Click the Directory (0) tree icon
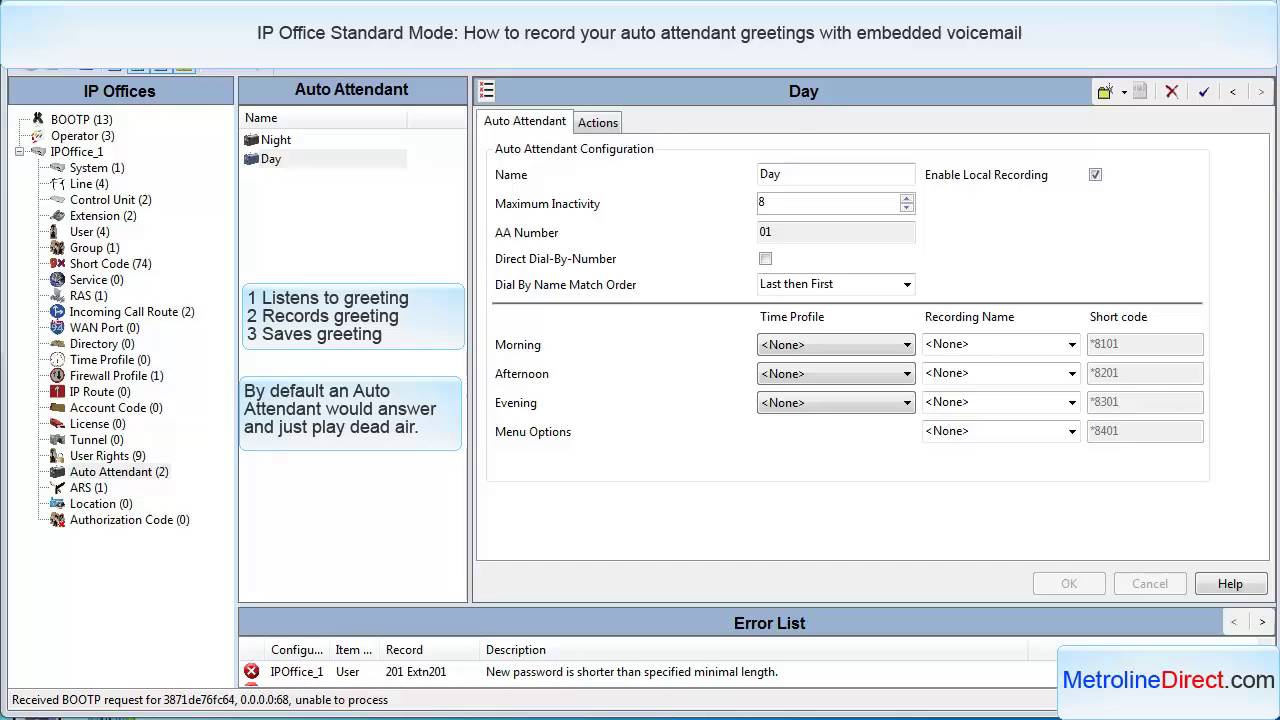 coord(58,344)
